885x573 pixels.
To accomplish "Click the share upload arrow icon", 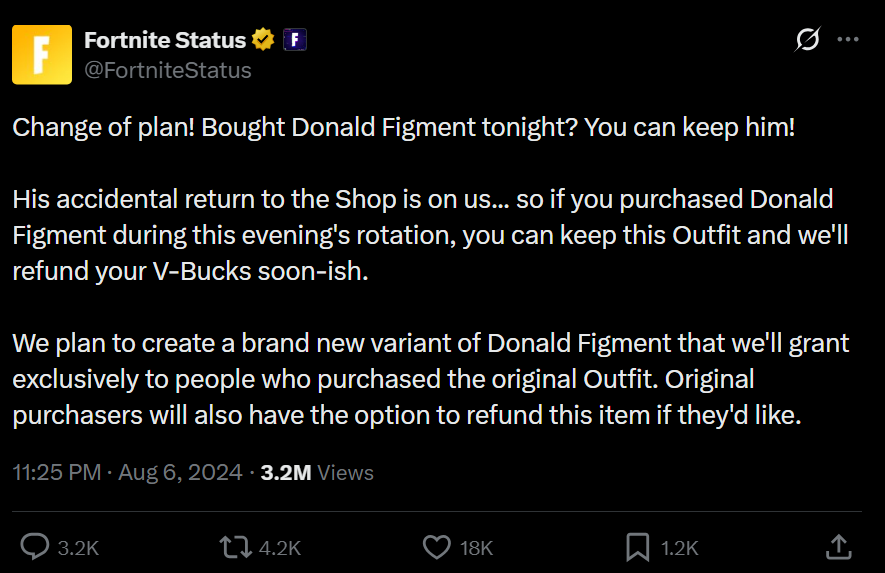I will pyautogui.click(x=839, y=546).
